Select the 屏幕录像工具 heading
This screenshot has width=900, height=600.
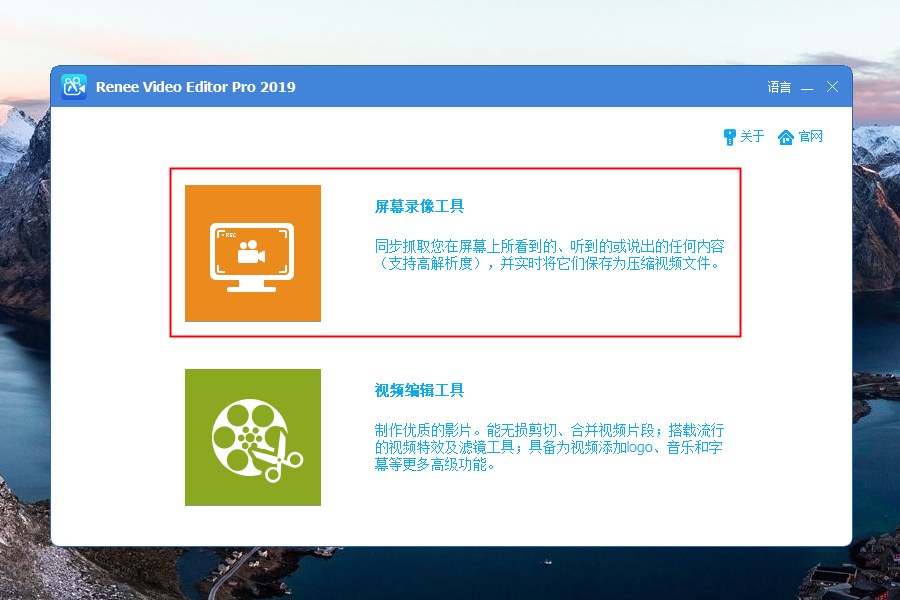[x=419, y=207]
